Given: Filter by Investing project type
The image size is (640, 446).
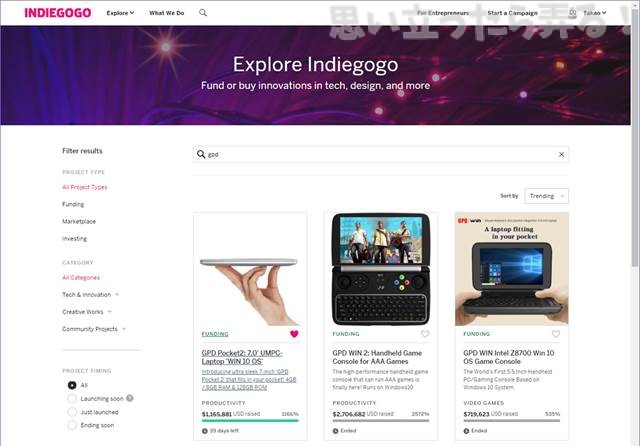Looking at the screenshot, I should tap(74, 238).
